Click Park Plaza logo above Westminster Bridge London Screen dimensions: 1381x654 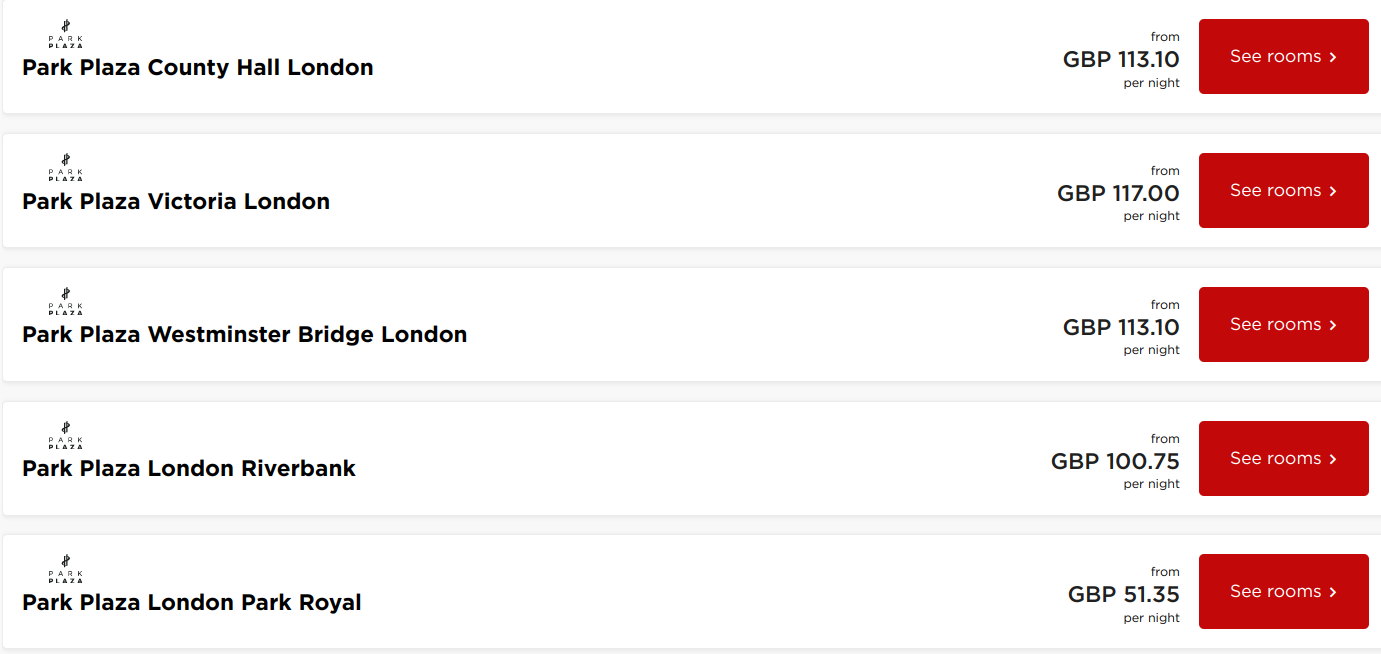tap(66, 302)
